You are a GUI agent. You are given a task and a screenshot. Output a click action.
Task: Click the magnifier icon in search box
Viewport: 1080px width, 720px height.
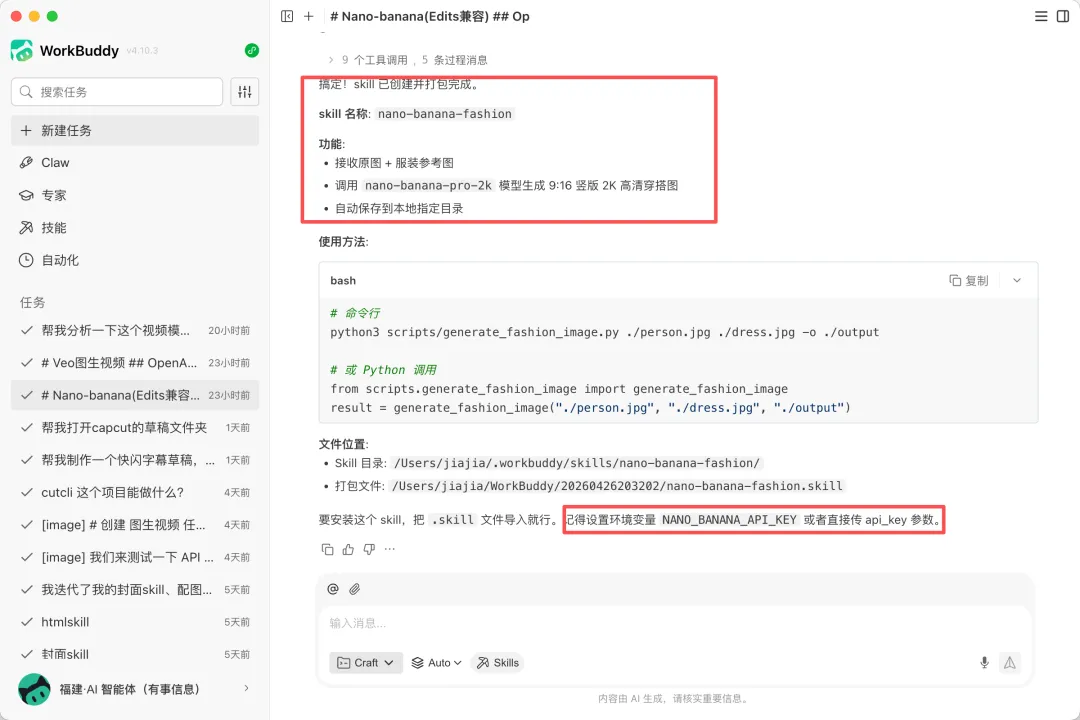tap(26, 92)
